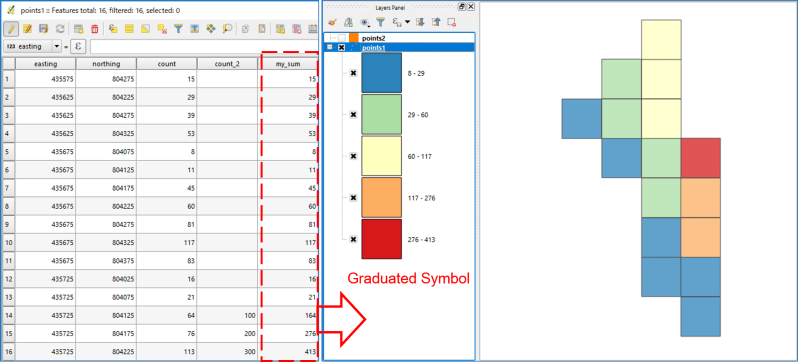The height and width of the screenshot is (362, 798).
Task: Uncheck the 8 - 29 class checkbox
Action: pyautogui.click(x=353, y=73)
